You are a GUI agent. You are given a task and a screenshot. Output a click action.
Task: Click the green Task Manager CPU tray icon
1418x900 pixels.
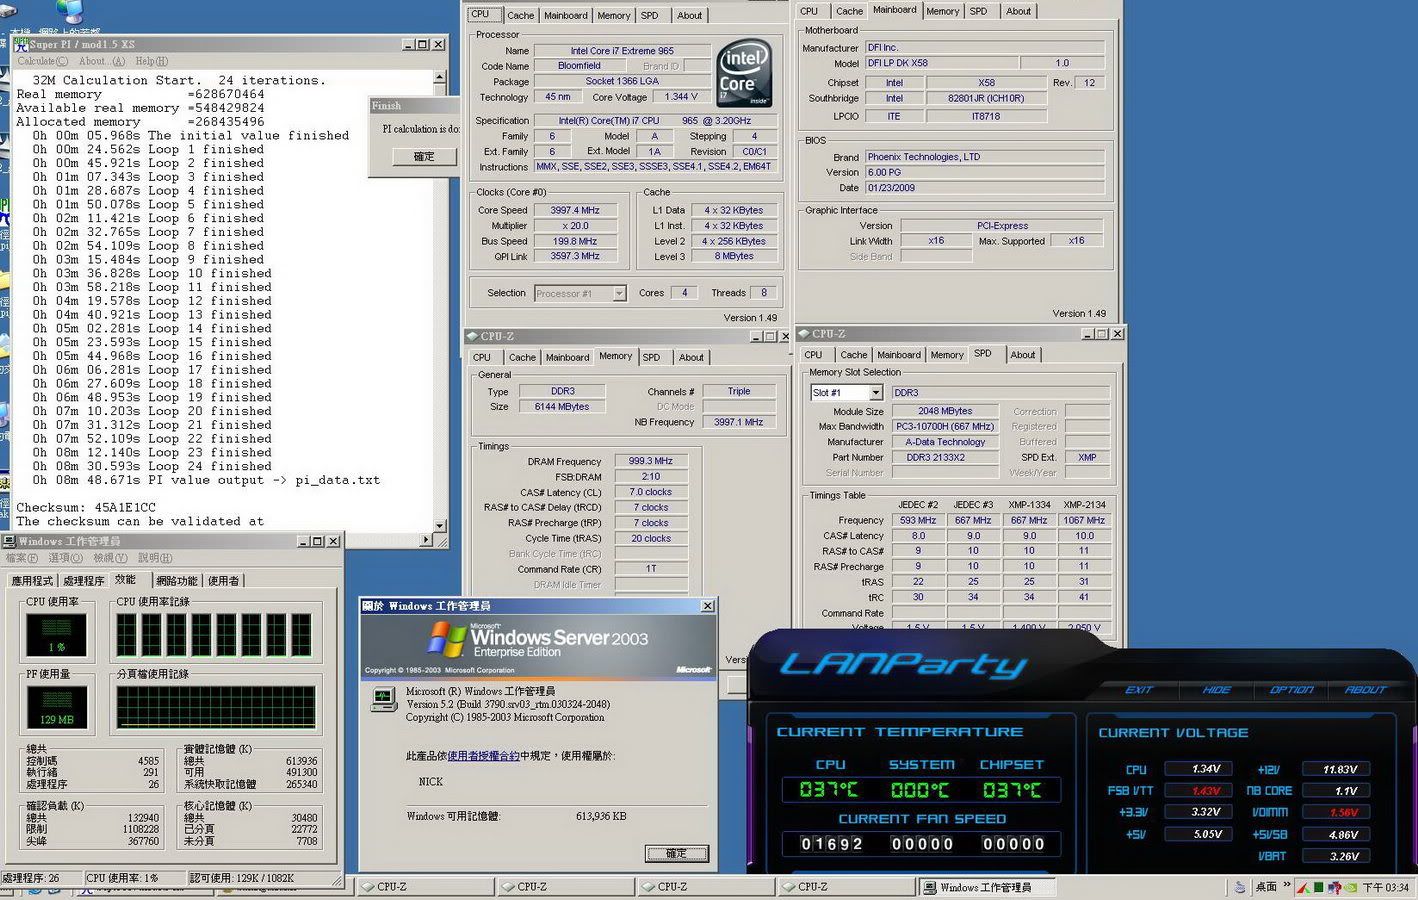[1319, 887]
